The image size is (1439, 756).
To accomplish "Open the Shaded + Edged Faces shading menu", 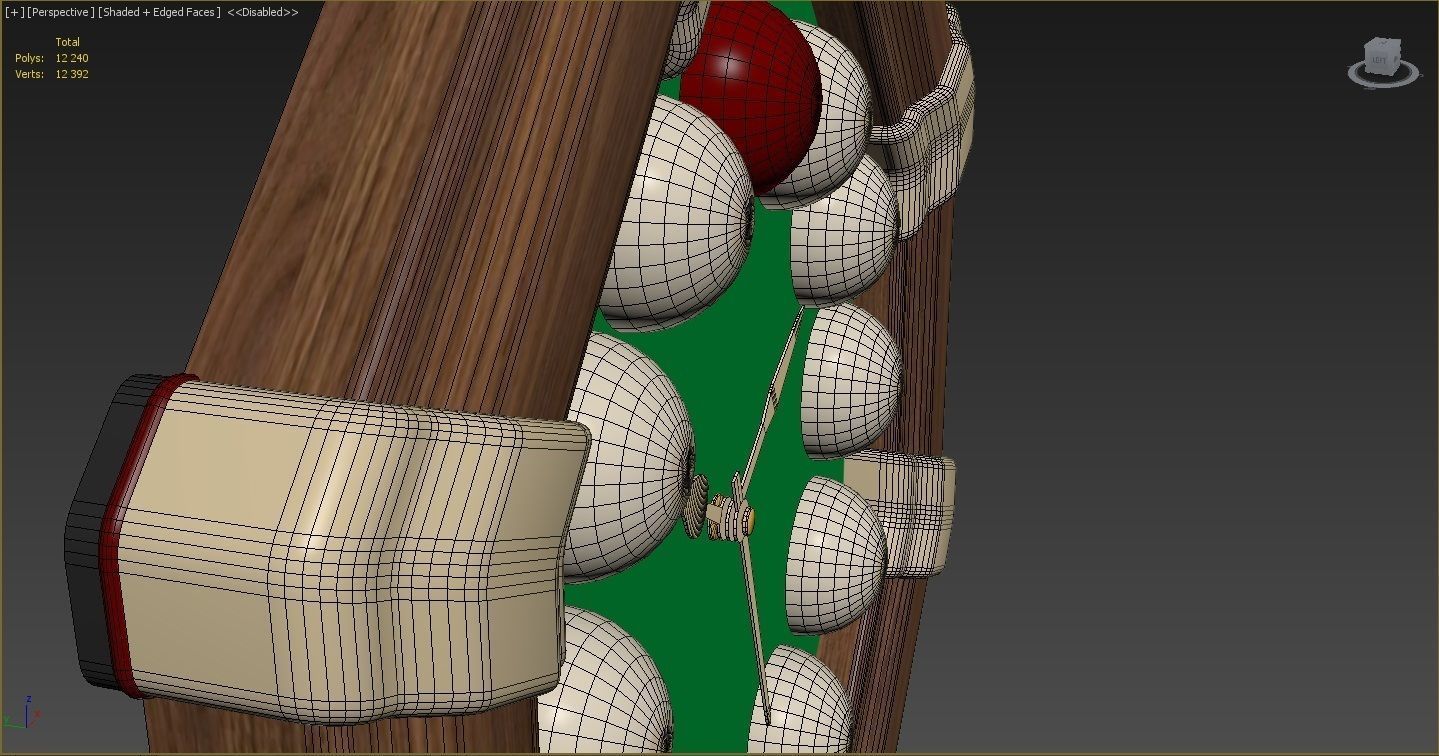I will click(x=159, y=12).
